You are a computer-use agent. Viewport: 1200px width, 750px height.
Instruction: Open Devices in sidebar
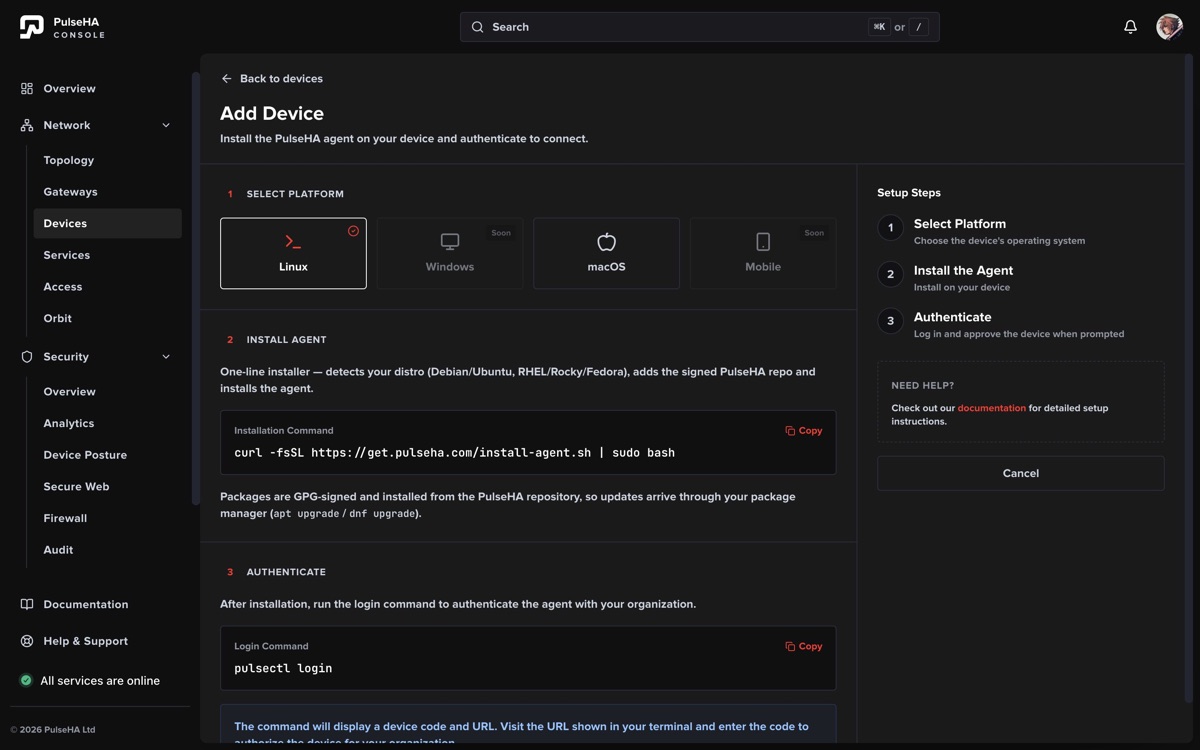[x=107, y=223]
